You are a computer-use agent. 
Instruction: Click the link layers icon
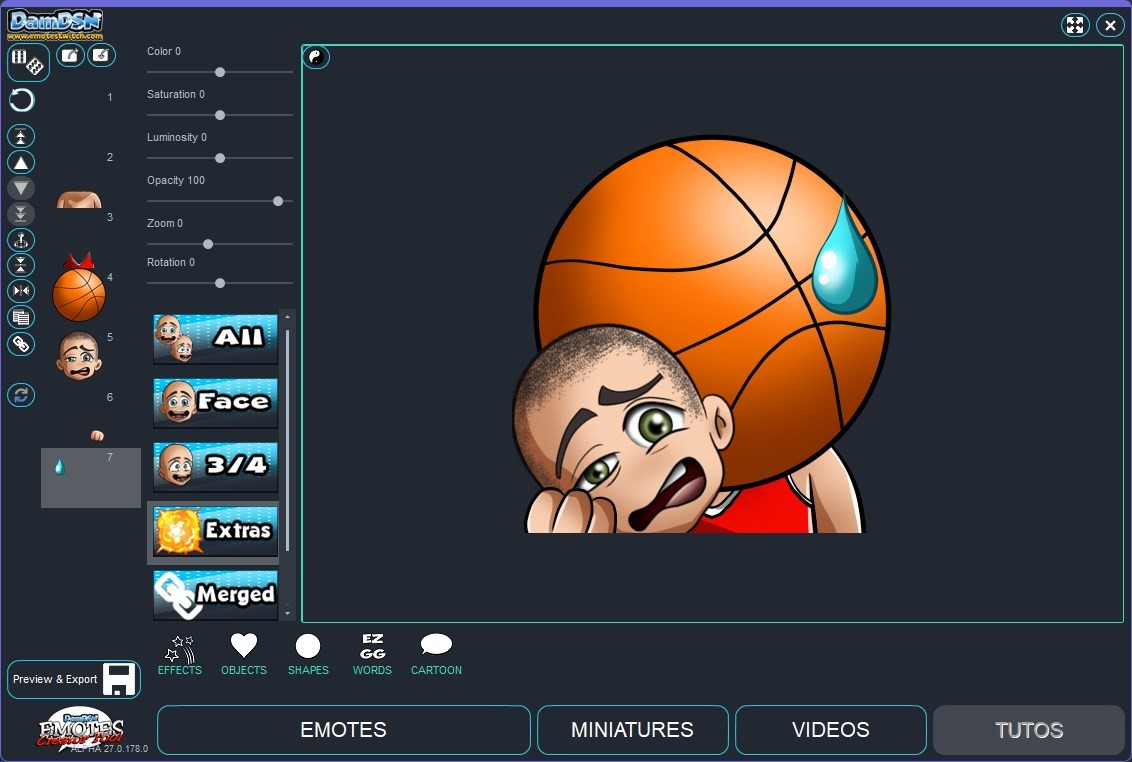click(20, 343)
